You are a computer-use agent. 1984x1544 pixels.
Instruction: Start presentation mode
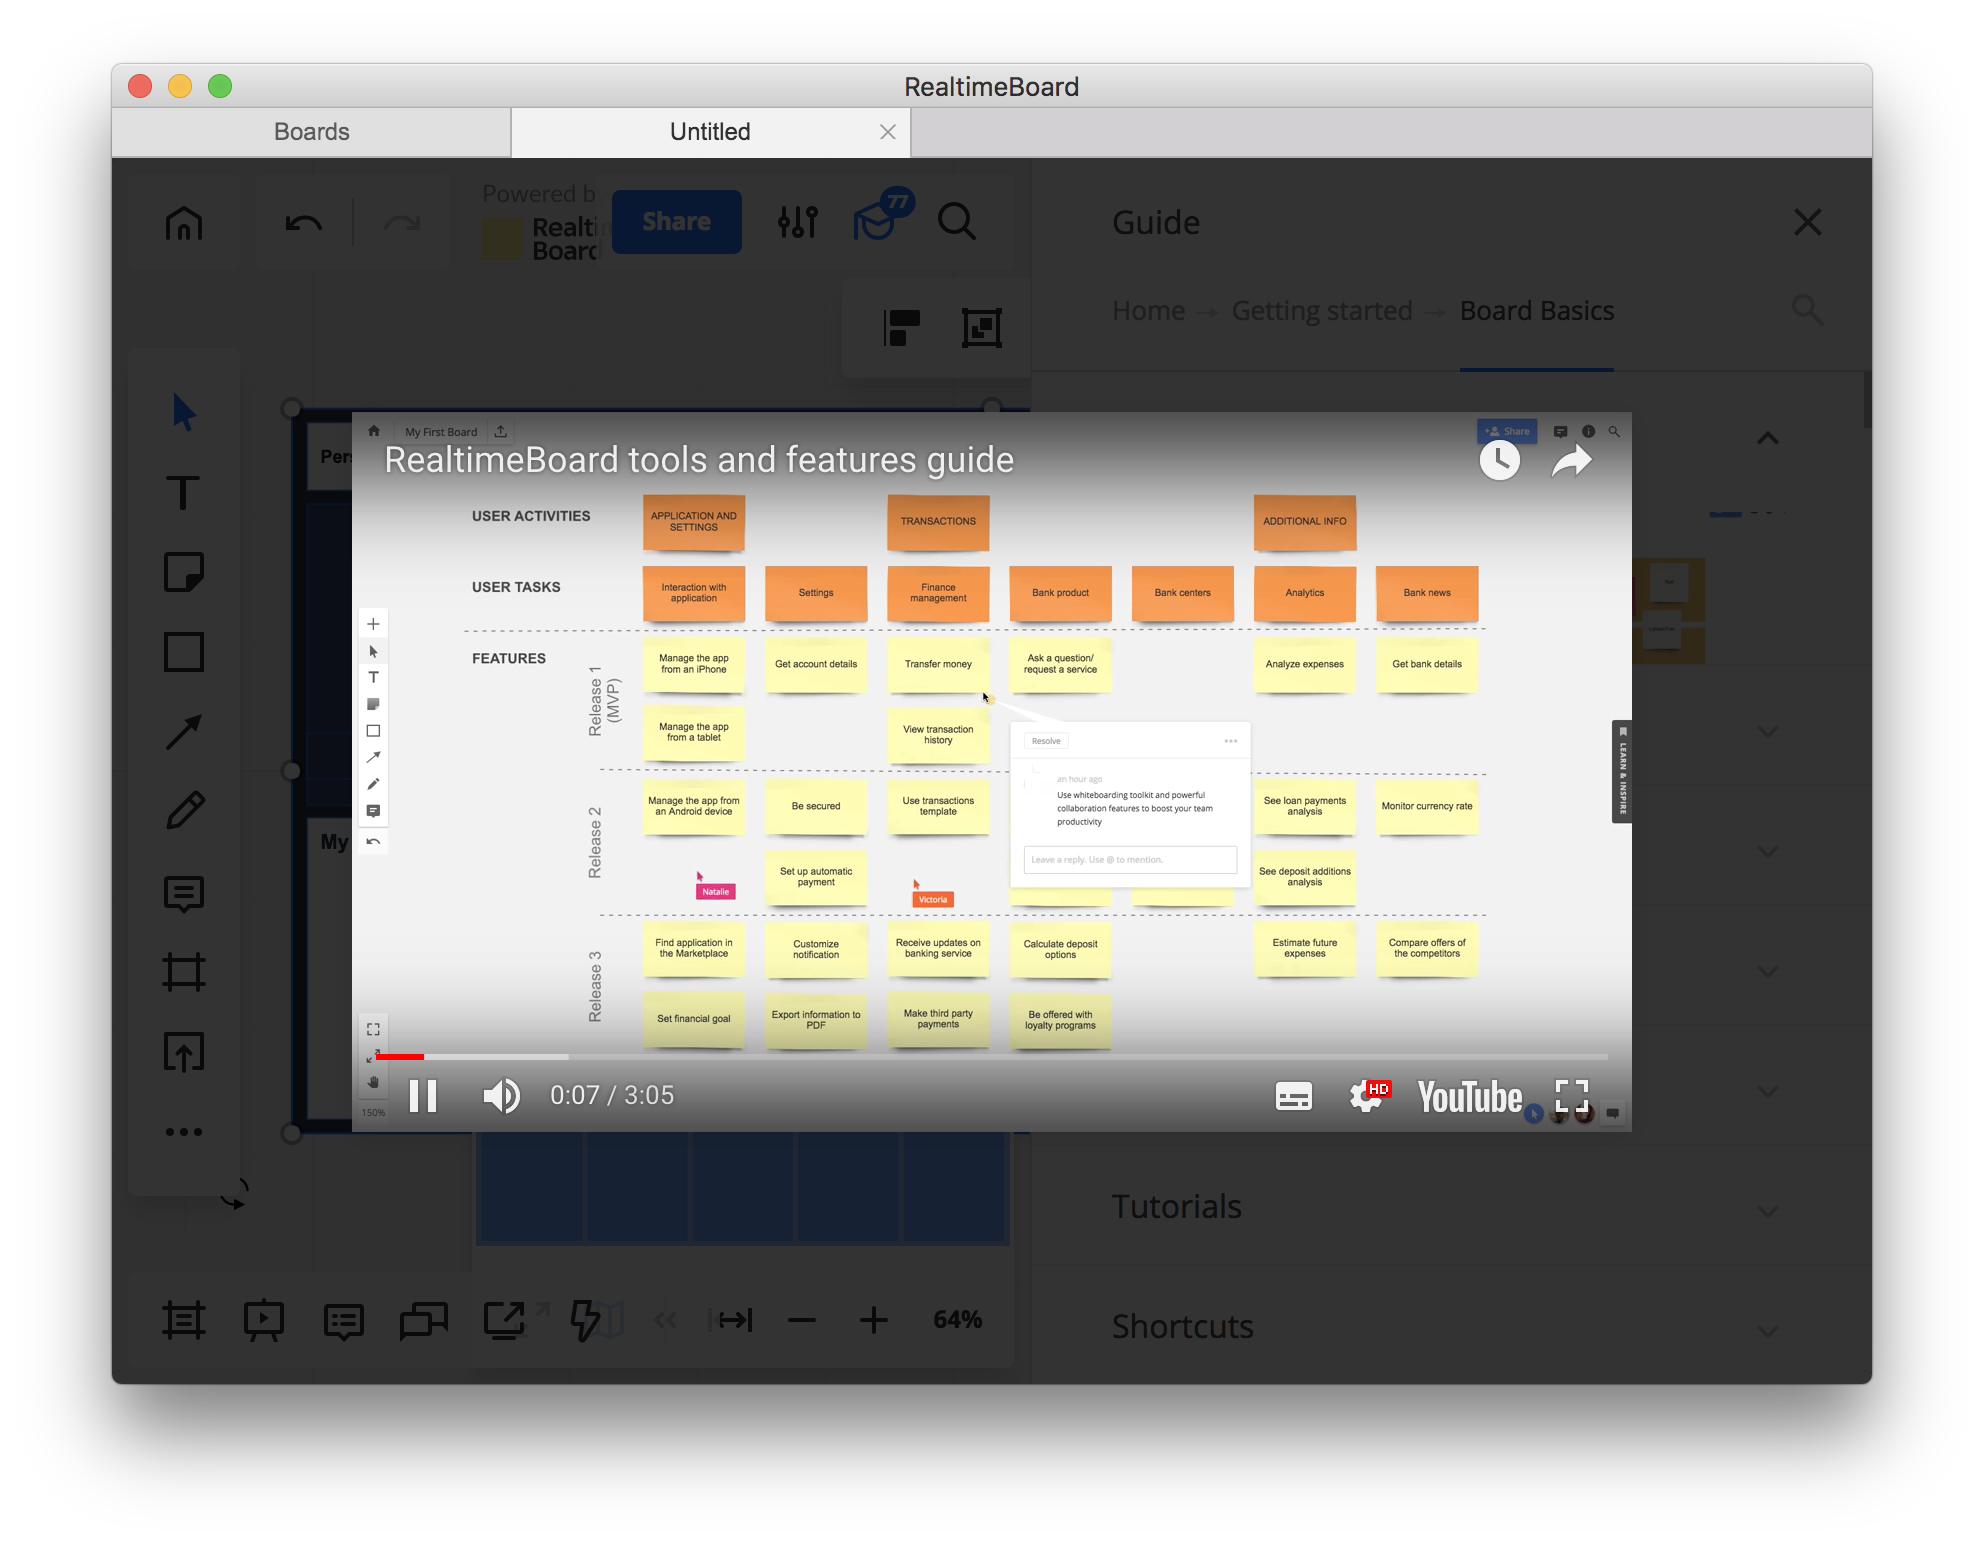[x=264, y=1320]
